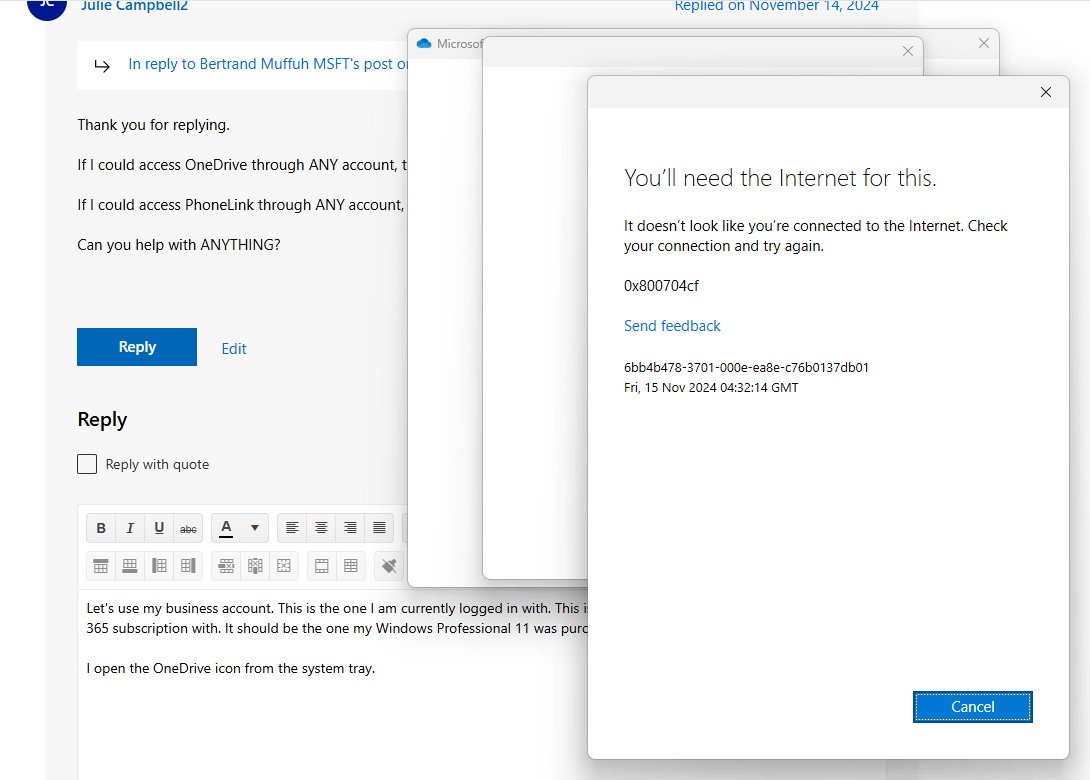Click 'Can you help with ANYTHING?' line
The height and width of the screenshot is (780, 1090).
(179, 245)
